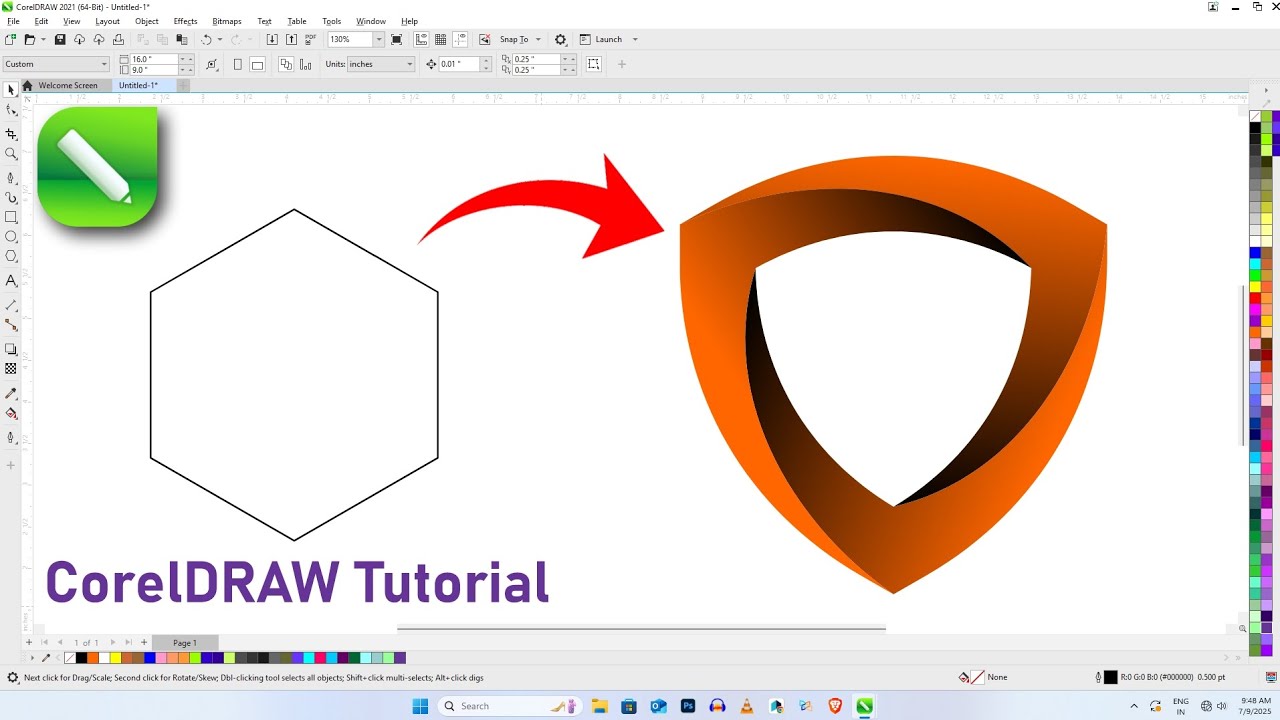Toggle Current page layout button
This screenshot has height=720, width=1280.
[306, 64]
